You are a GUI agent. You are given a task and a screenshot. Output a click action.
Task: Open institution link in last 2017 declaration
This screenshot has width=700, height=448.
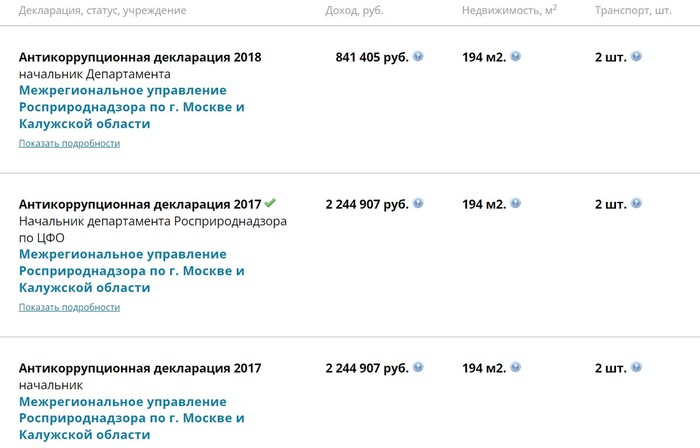click(132, 418)
